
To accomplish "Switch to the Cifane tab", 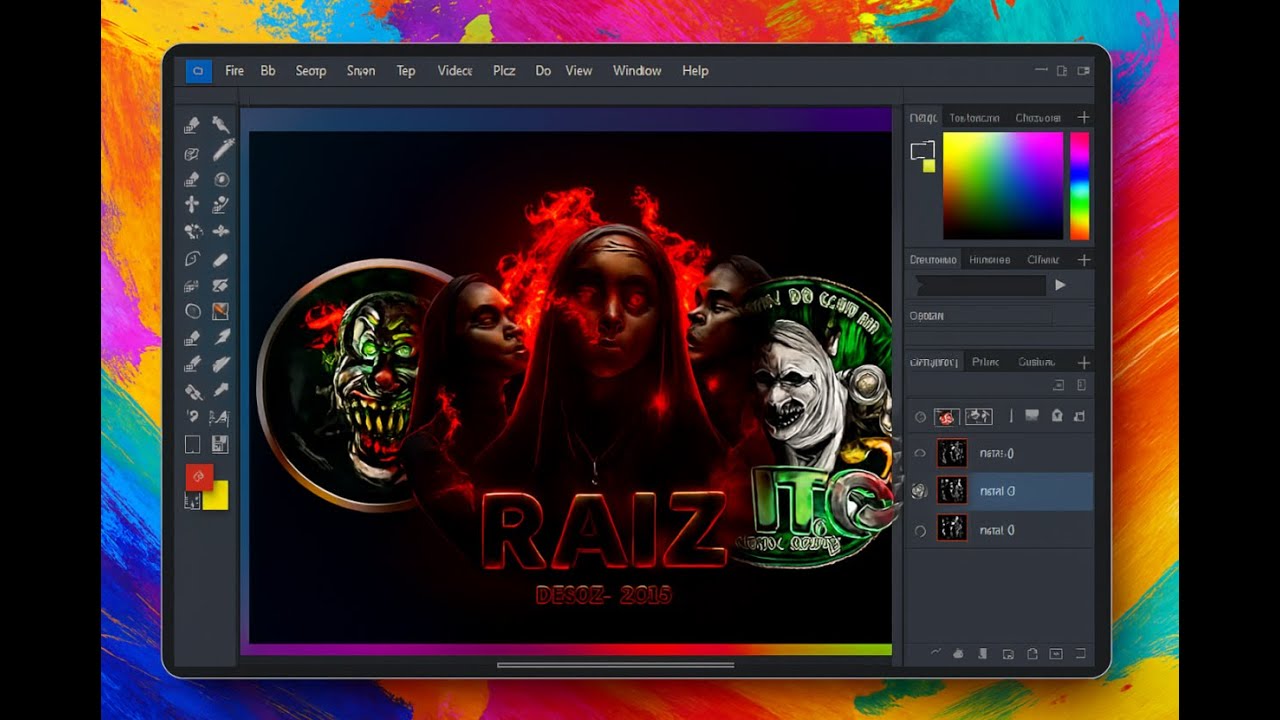I will tap(1043, 260).
